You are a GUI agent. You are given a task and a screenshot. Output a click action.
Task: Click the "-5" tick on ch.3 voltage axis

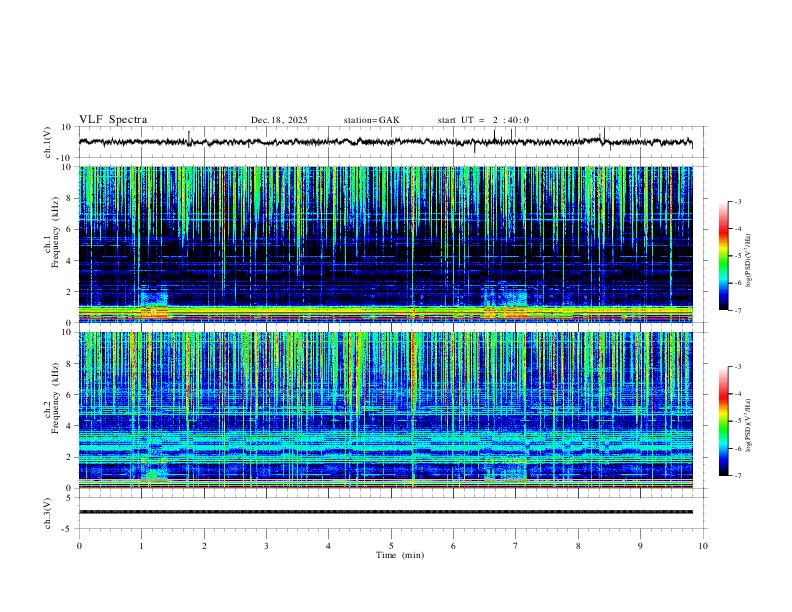68,529
